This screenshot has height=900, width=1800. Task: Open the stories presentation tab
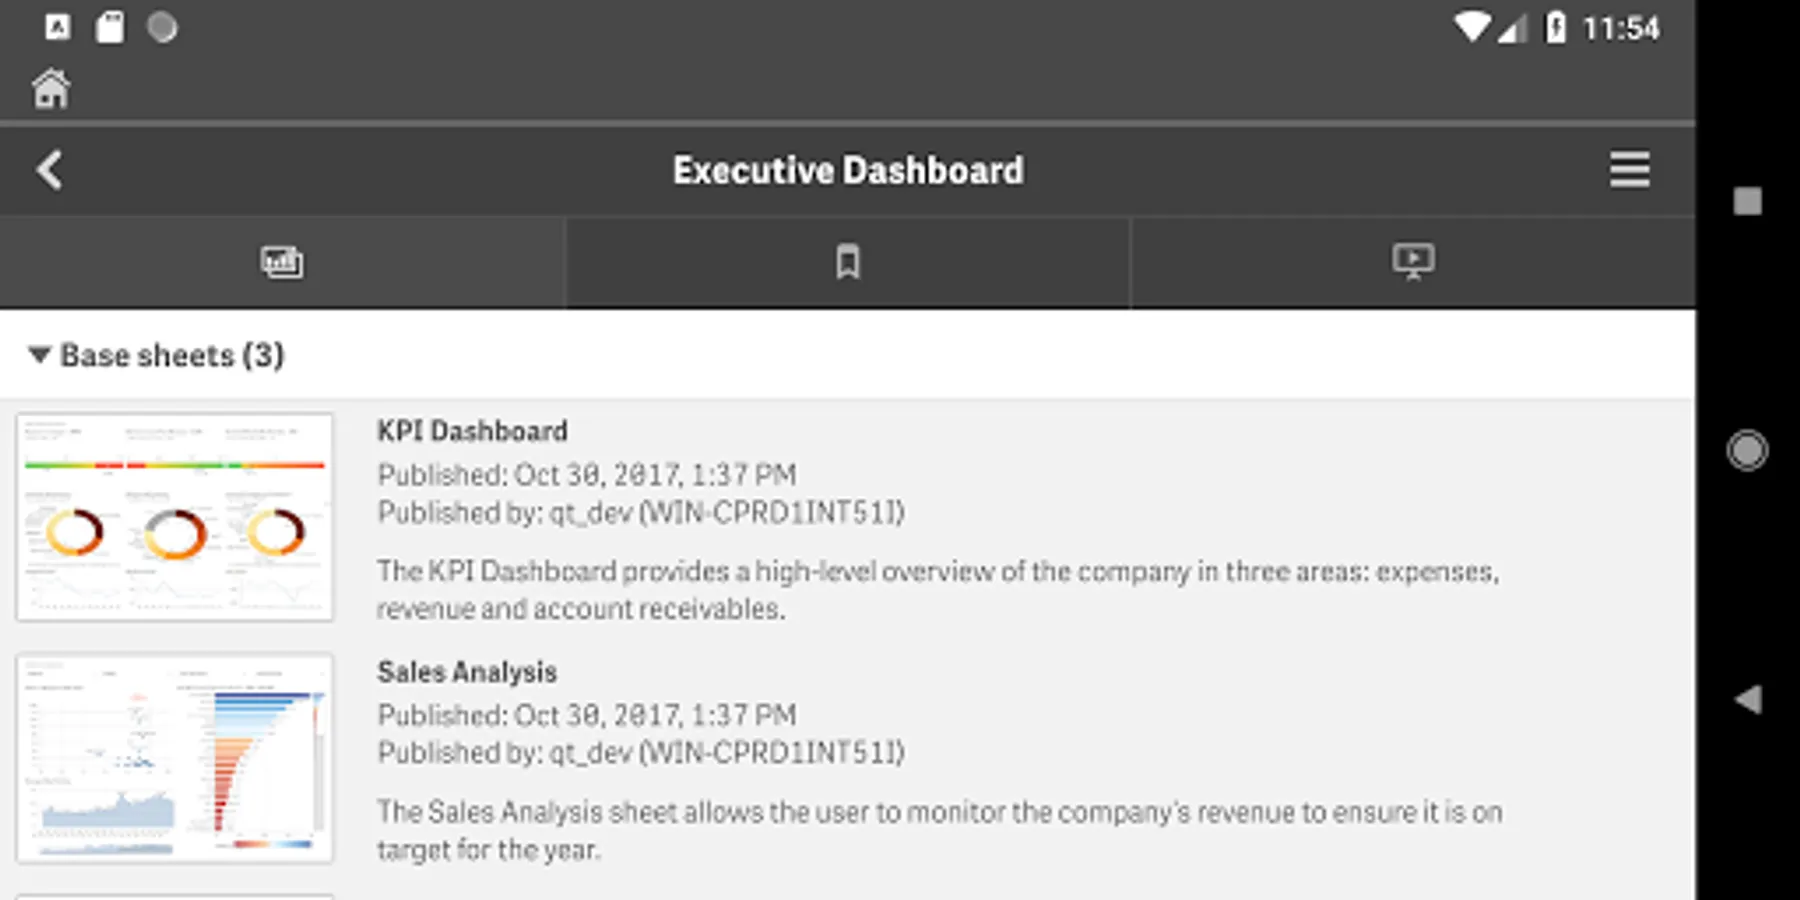pyautogui.click(x=1413, y=263)
